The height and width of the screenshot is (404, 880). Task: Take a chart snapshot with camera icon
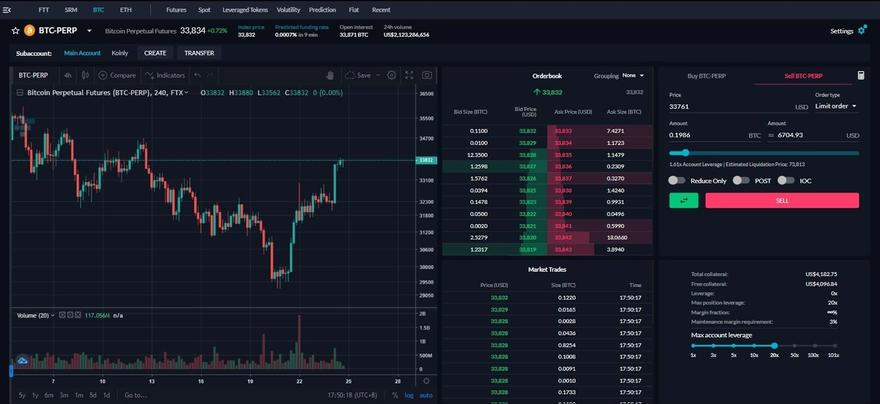pyautogui.click(x=427, y=75)
